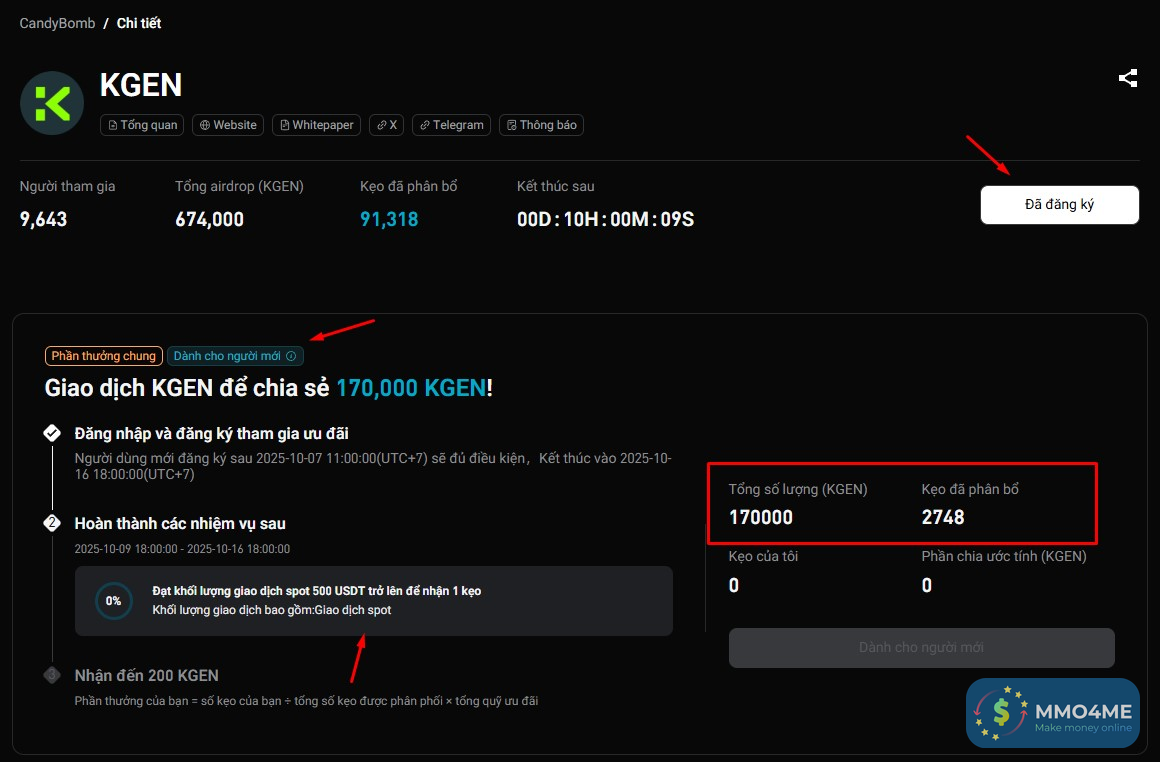
Task: Click the 0% circular progress indicator
Action: tap(113, 601)
